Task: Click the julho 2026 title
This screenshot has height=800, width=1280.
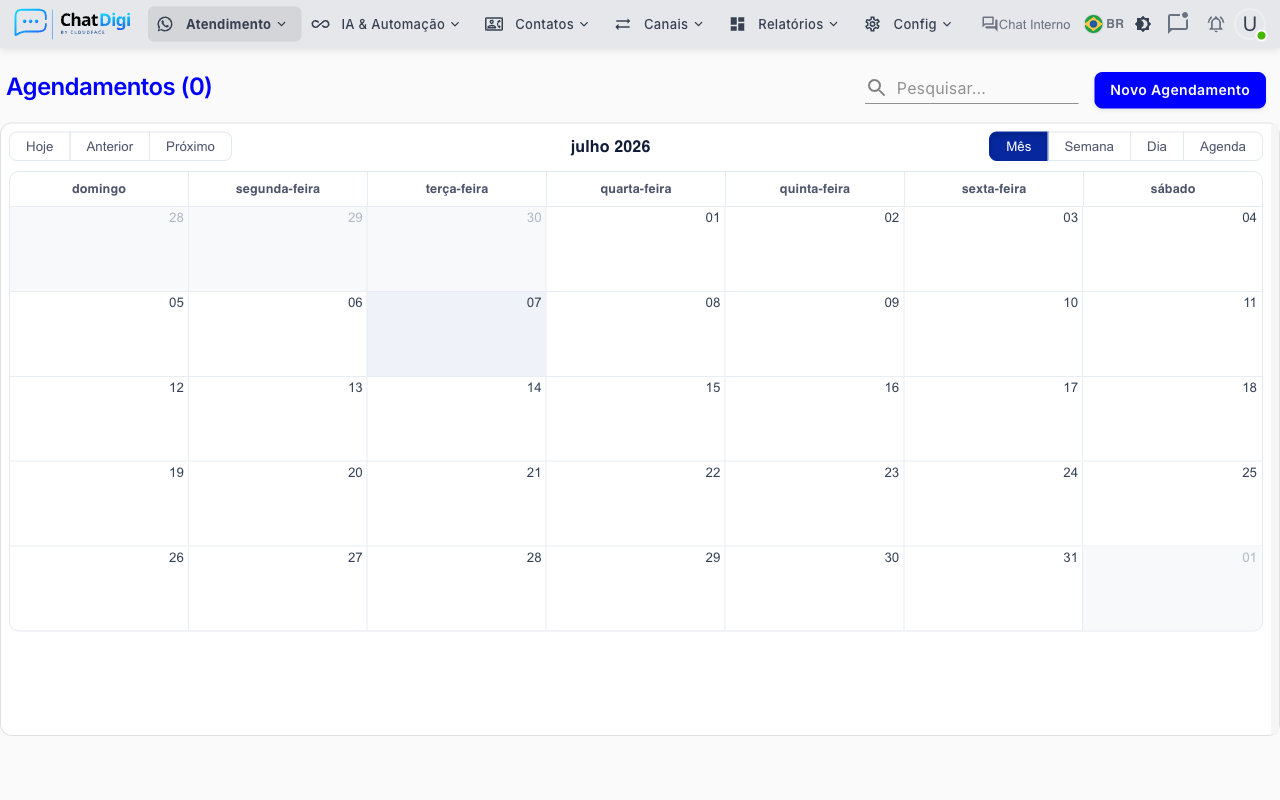Action: 610,147
